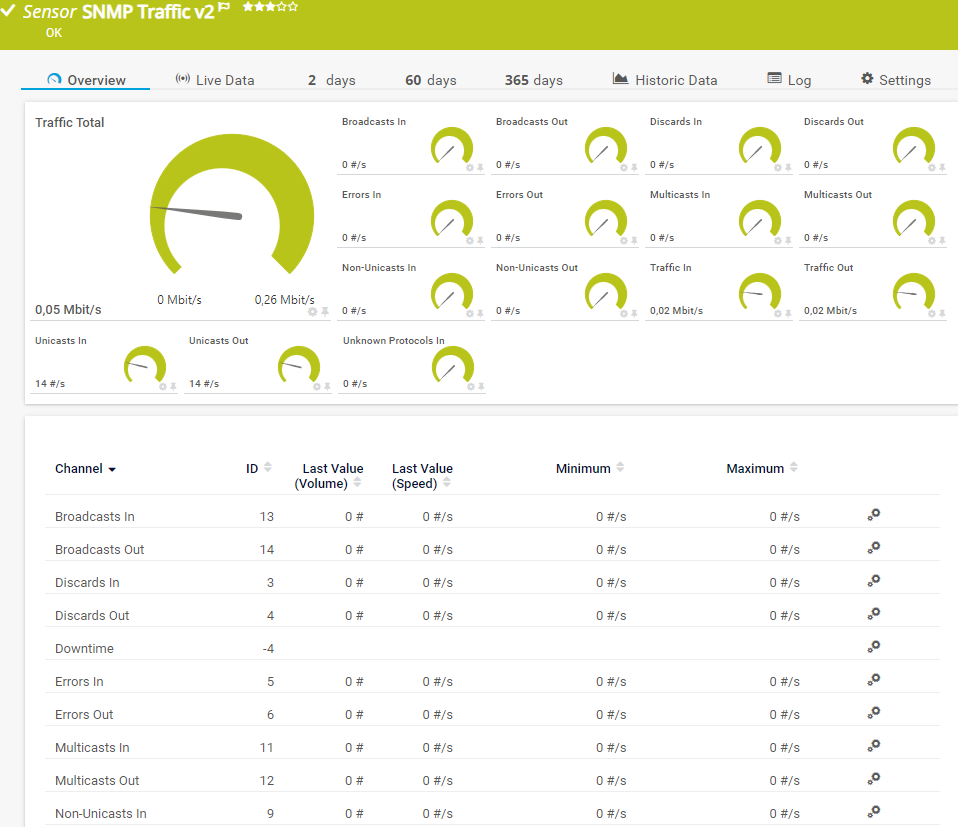Image resolution: width=958 pixels, height=827 pixels.
Task: Pin the Unknown Protocols In gauge
Action: point(482,386)
